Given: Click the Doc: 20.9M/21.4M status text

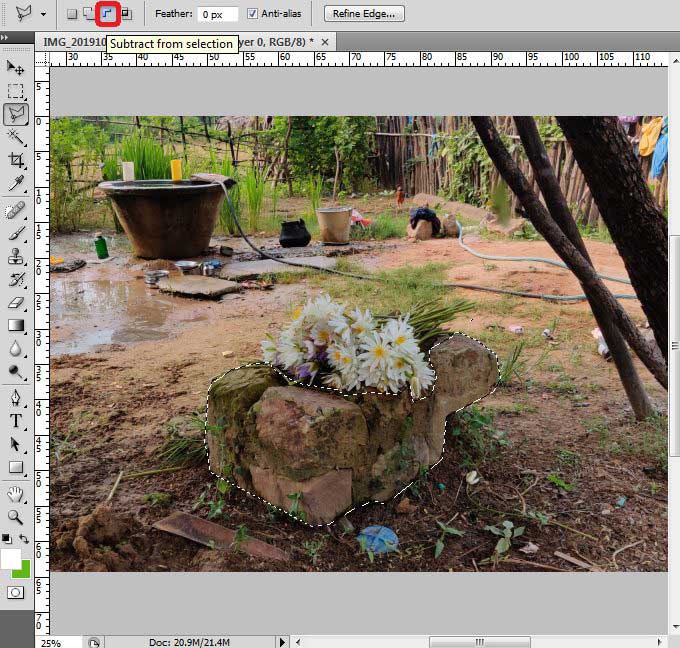Looking at the screenshot, I should 189,642.
